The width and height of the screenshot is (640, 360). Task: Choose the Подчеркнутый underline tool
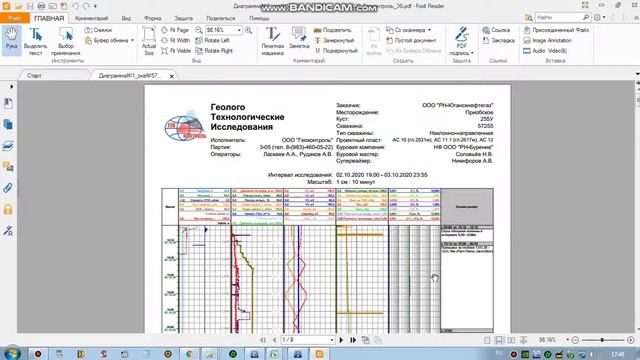coord(336,51)
